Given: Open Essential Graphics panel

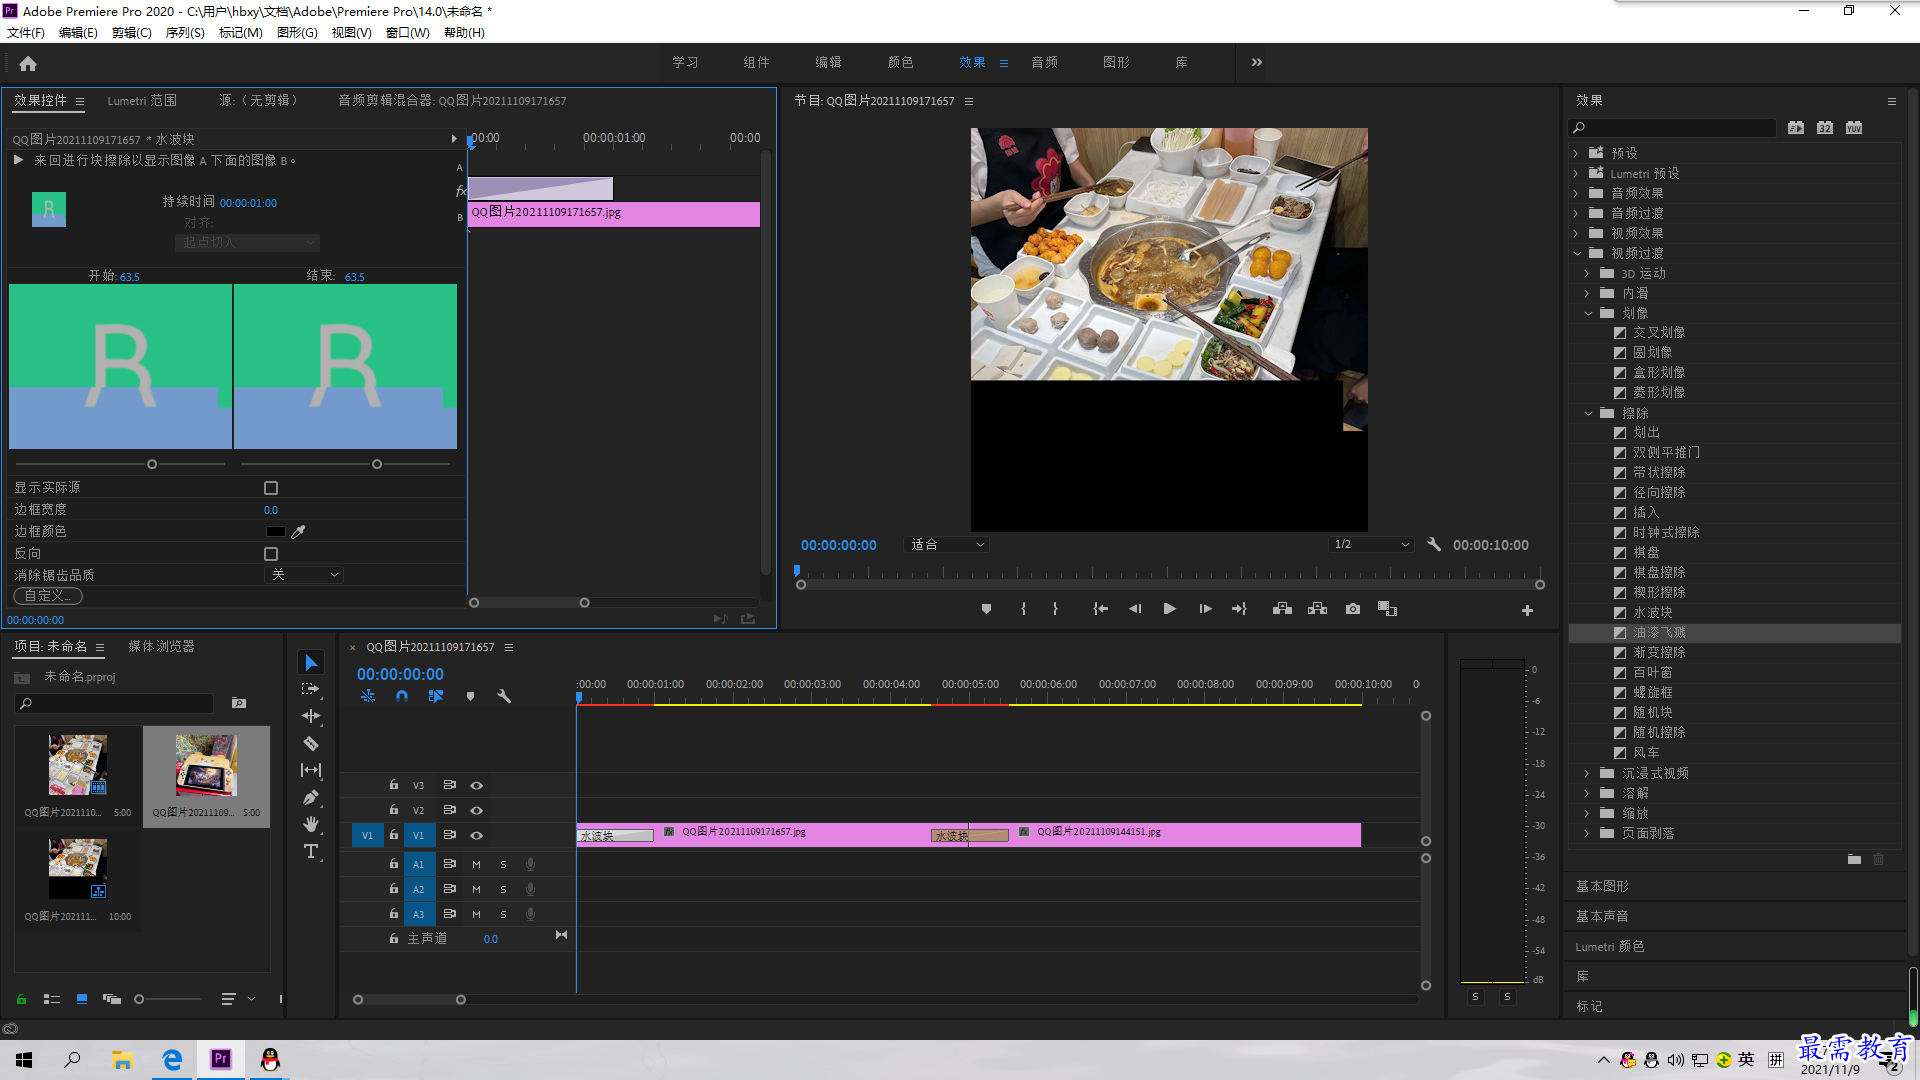Looking at the screenshot, I should point(1602,887).
